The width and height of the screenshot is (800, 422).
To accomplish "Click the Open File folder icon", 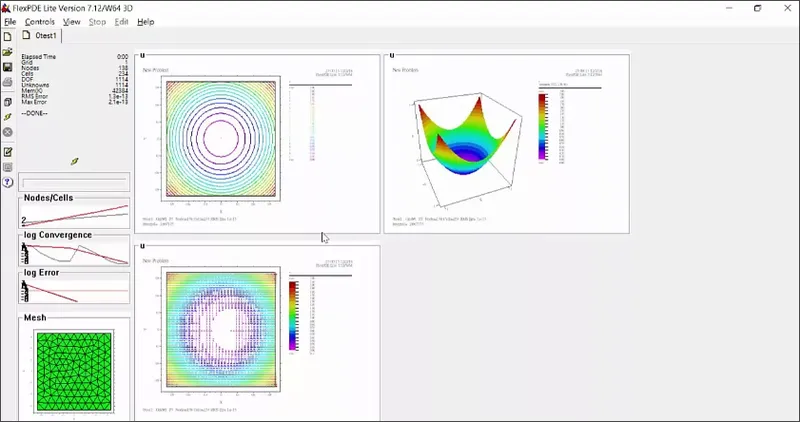I will tap(7, 52).
